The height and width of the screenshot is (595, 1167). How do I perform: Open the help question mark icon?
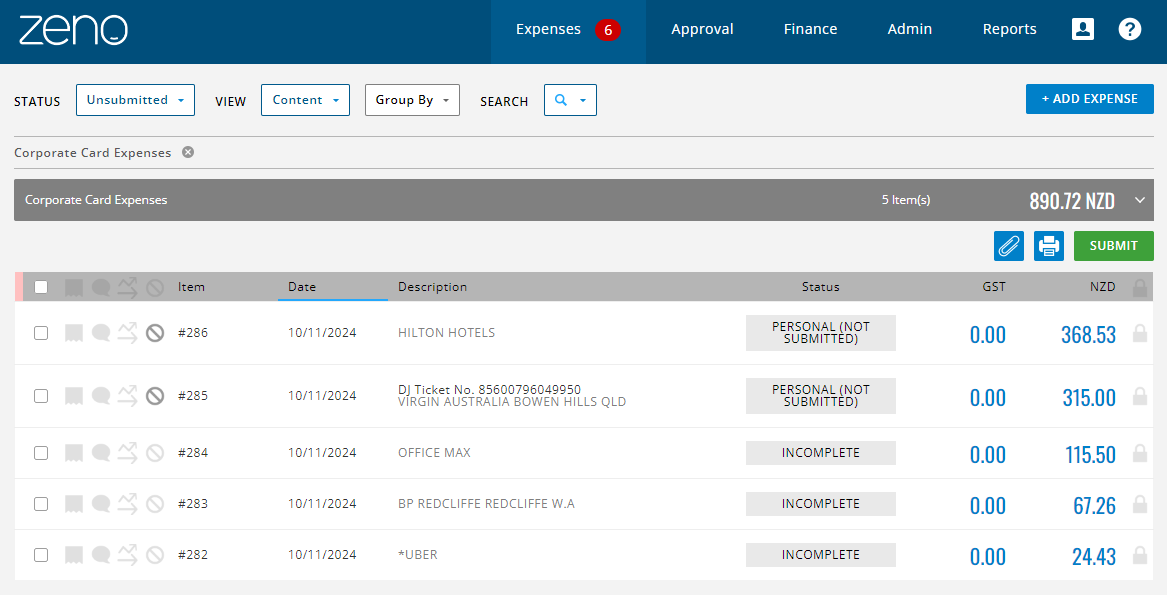click(1129, 29)
